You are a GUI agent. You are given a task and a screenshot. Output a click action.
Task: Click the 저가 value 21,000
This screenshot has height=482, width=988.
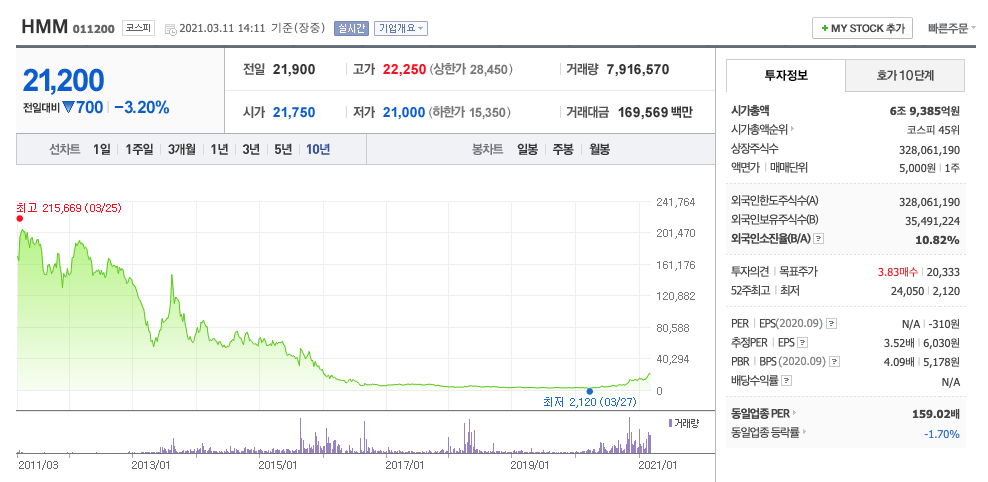coord(404,112)
